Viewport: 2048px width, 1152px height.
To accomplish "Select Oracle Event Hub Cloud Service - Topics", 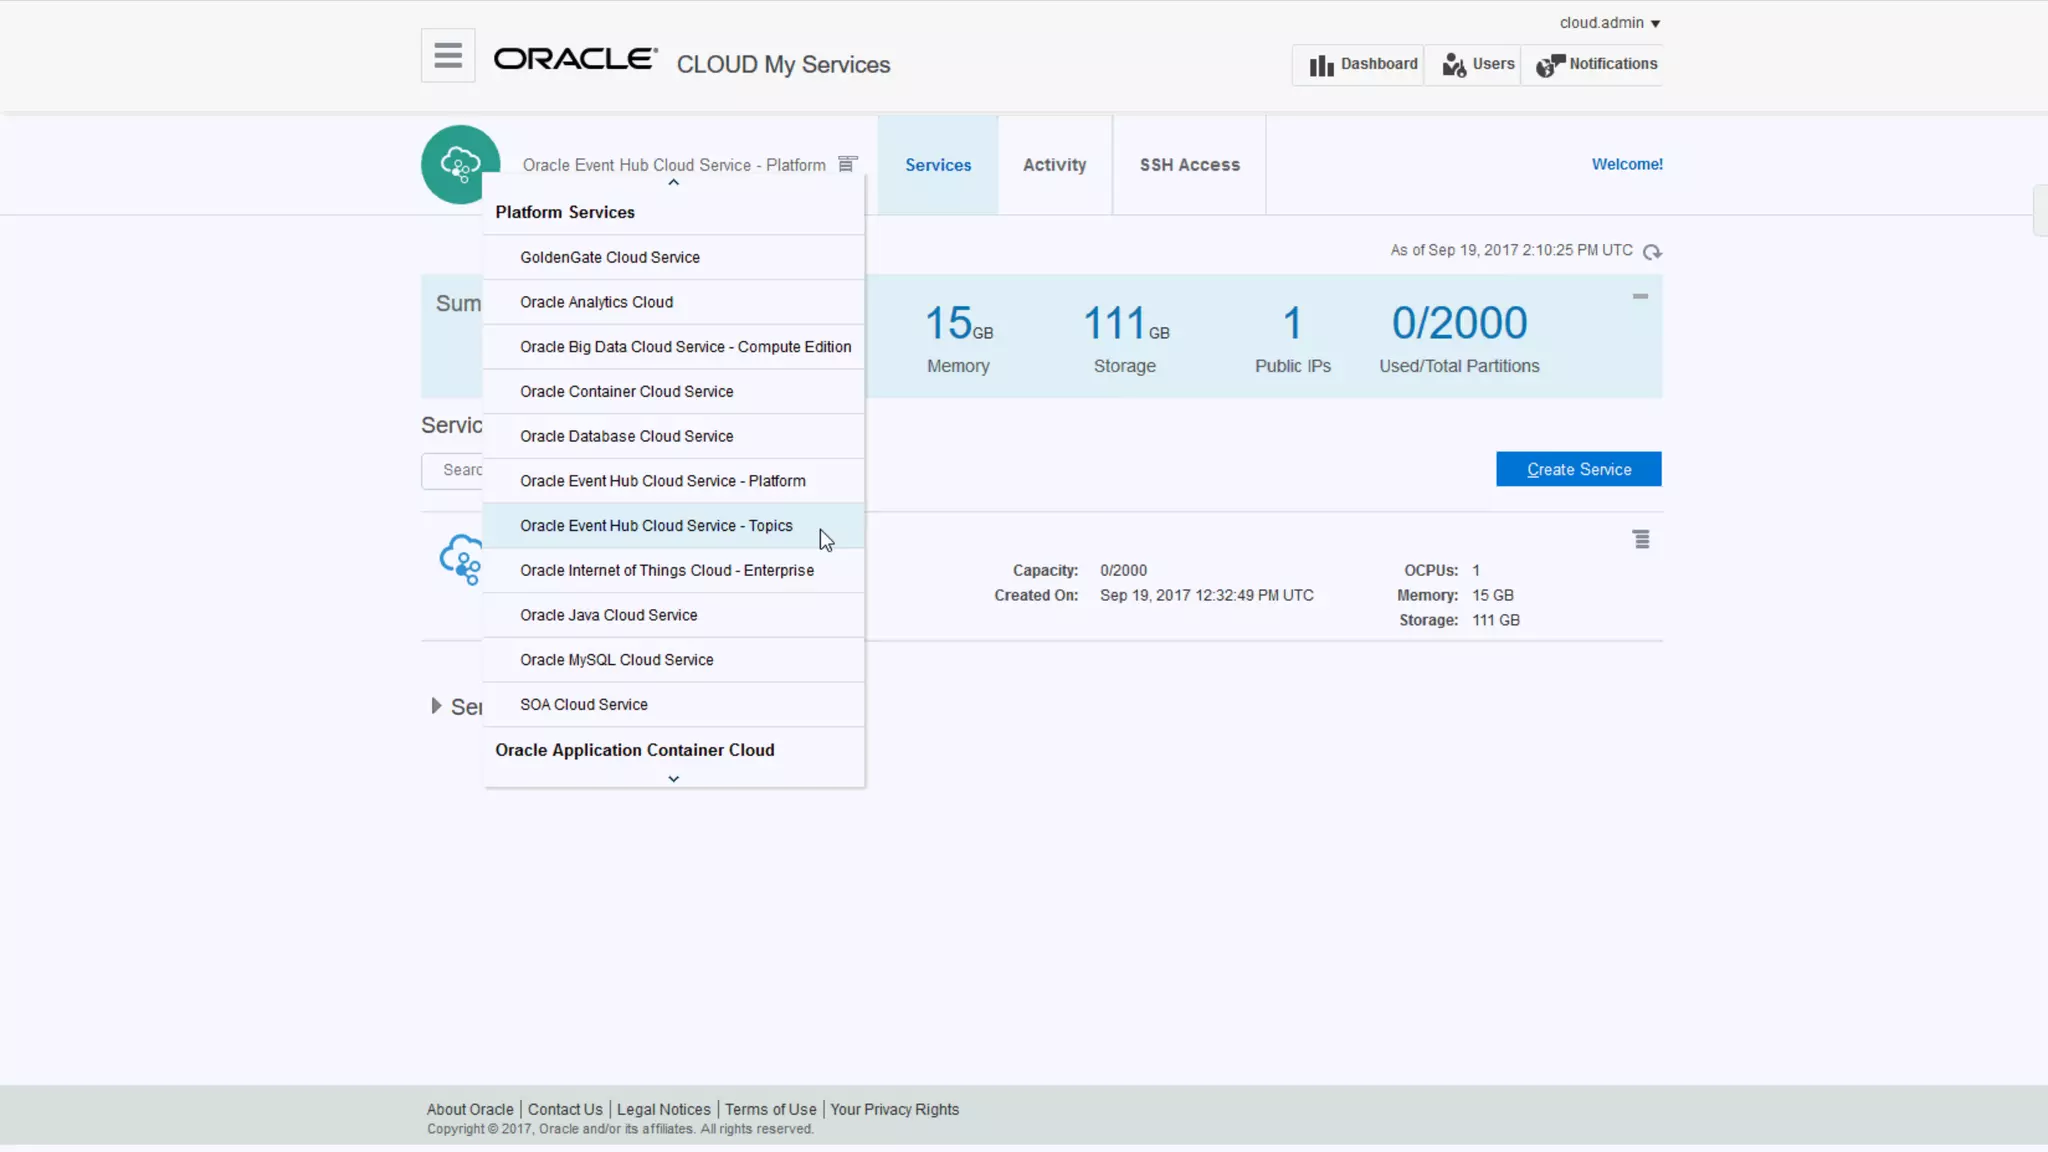I will (656, 526).
